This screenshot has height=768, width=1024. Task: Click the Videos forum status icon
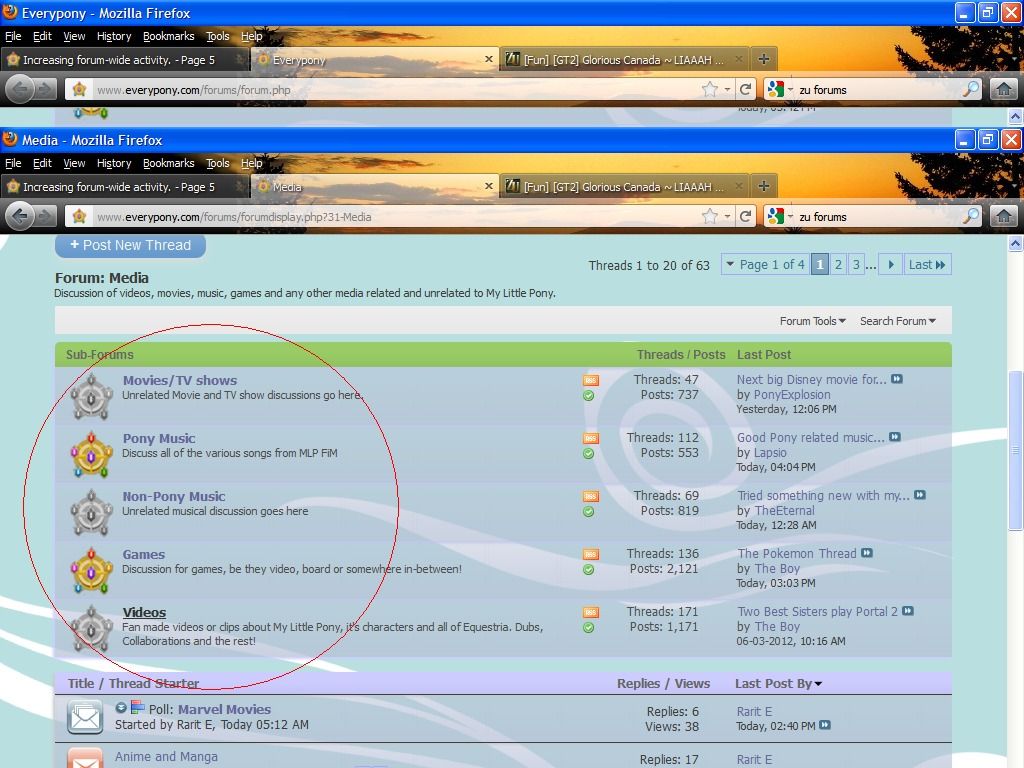click(x=91, y=629)
